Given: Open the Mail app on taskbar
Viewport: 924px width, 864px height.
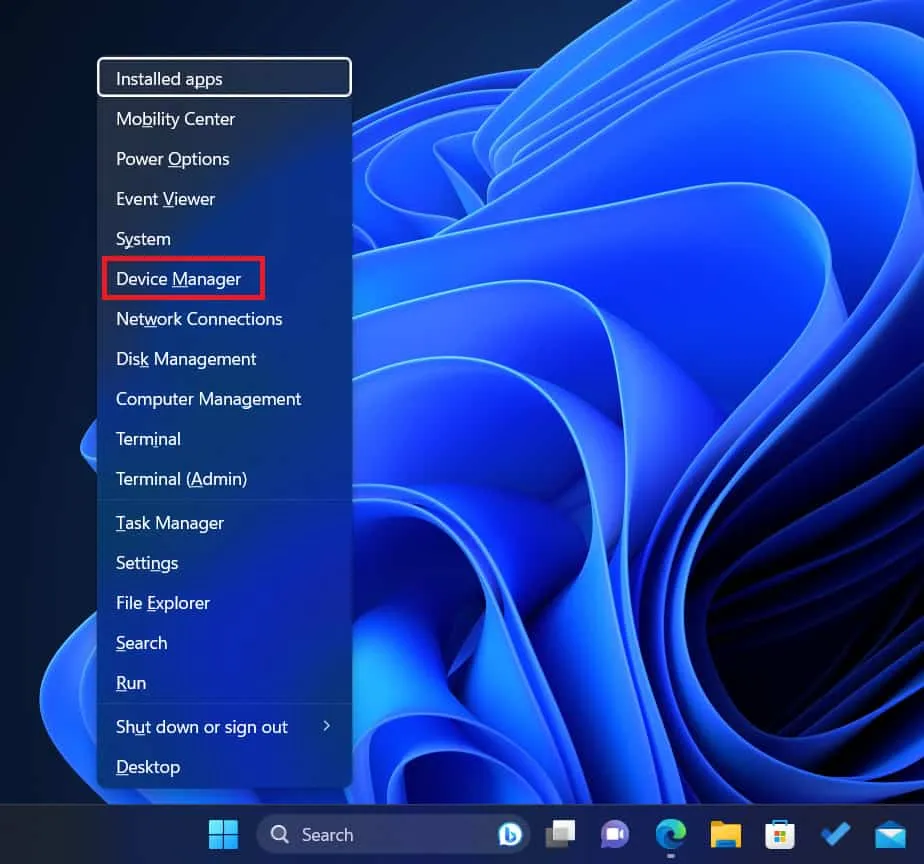Looking at the screenshot, I should pos(890,835).
